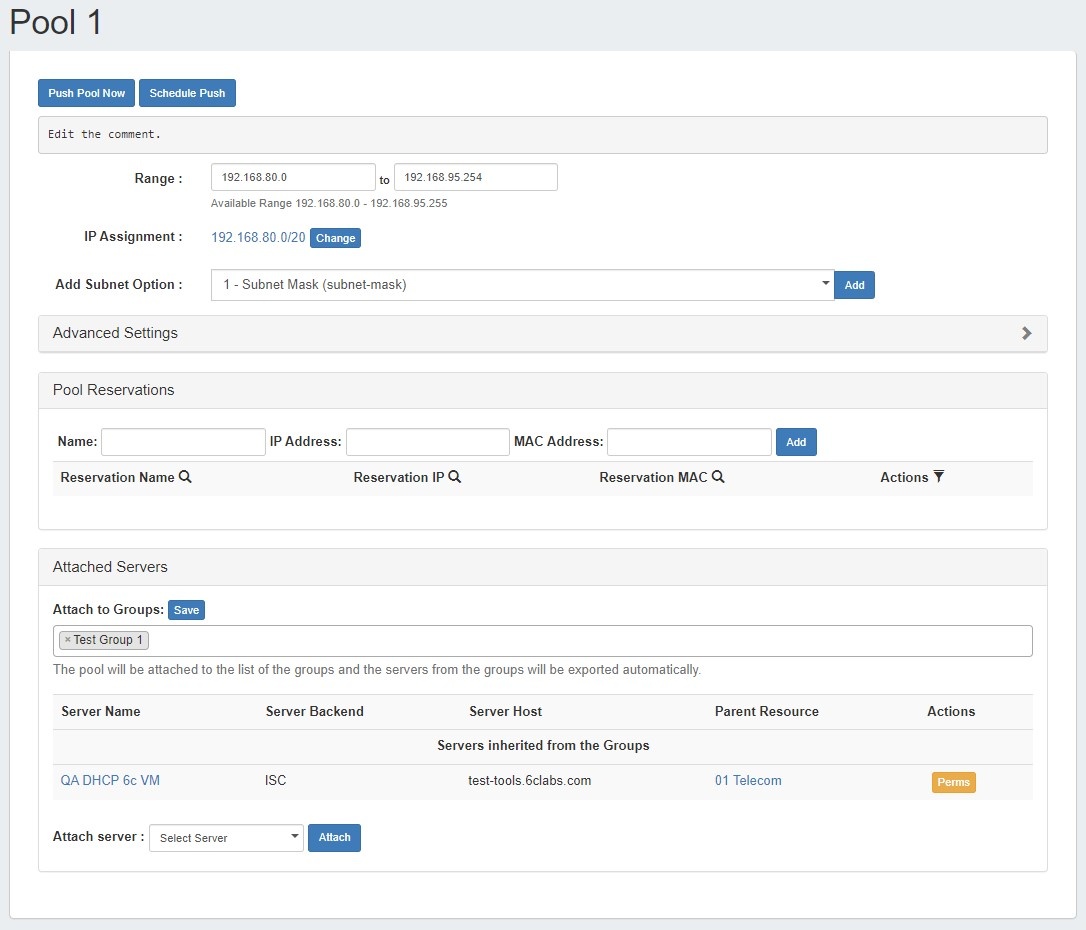
Task: Open the Select Server dropdown
Action: click(226, 838)
